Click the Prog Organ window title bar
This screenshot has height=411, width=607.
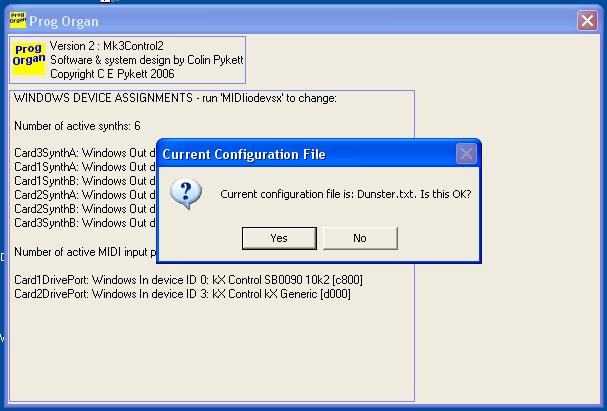click(x=300, y=20)
